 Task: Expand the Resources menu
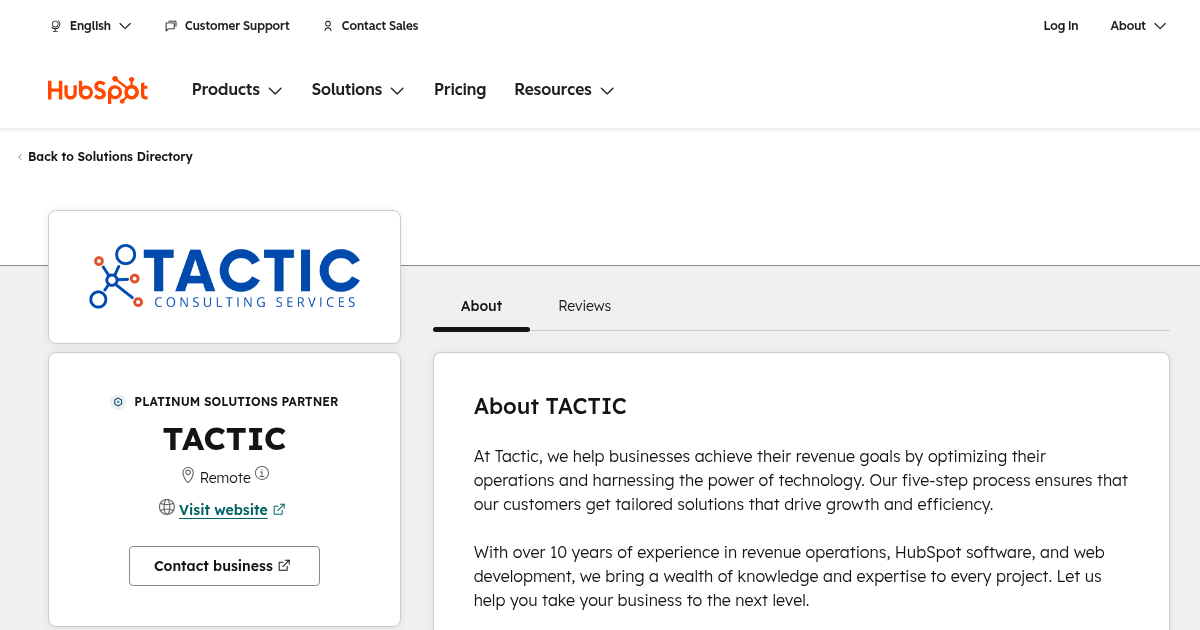click(x=564, y=90)
